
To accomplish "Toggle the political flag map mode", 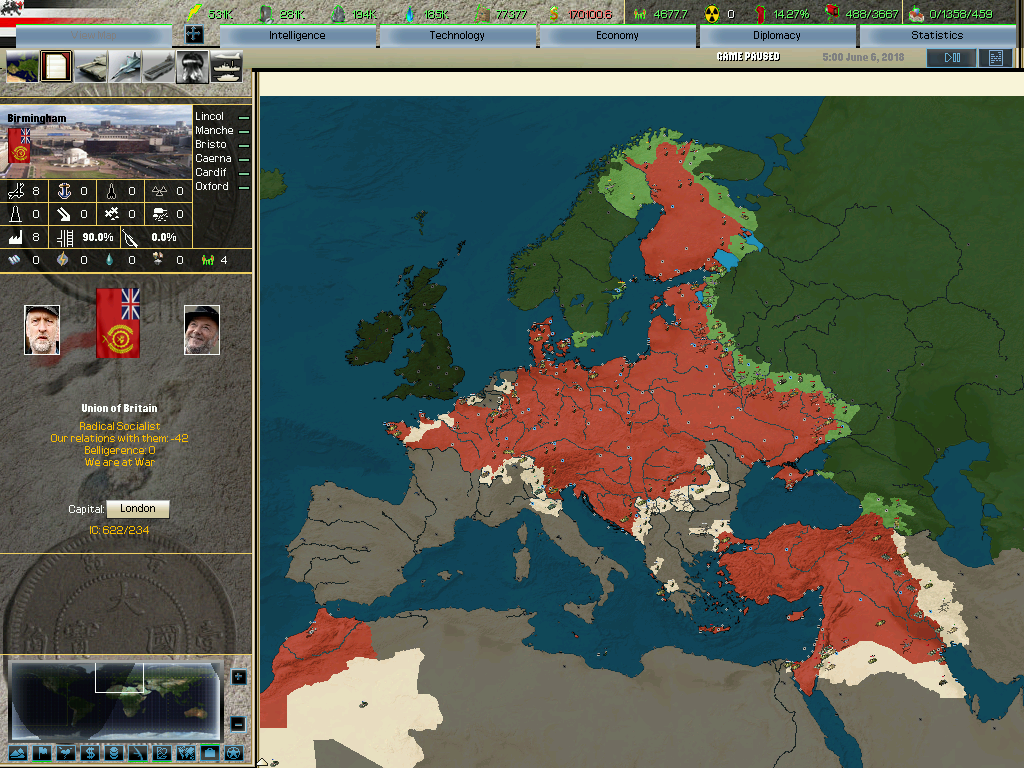I will pyautogui.click(x=43, y=752).
